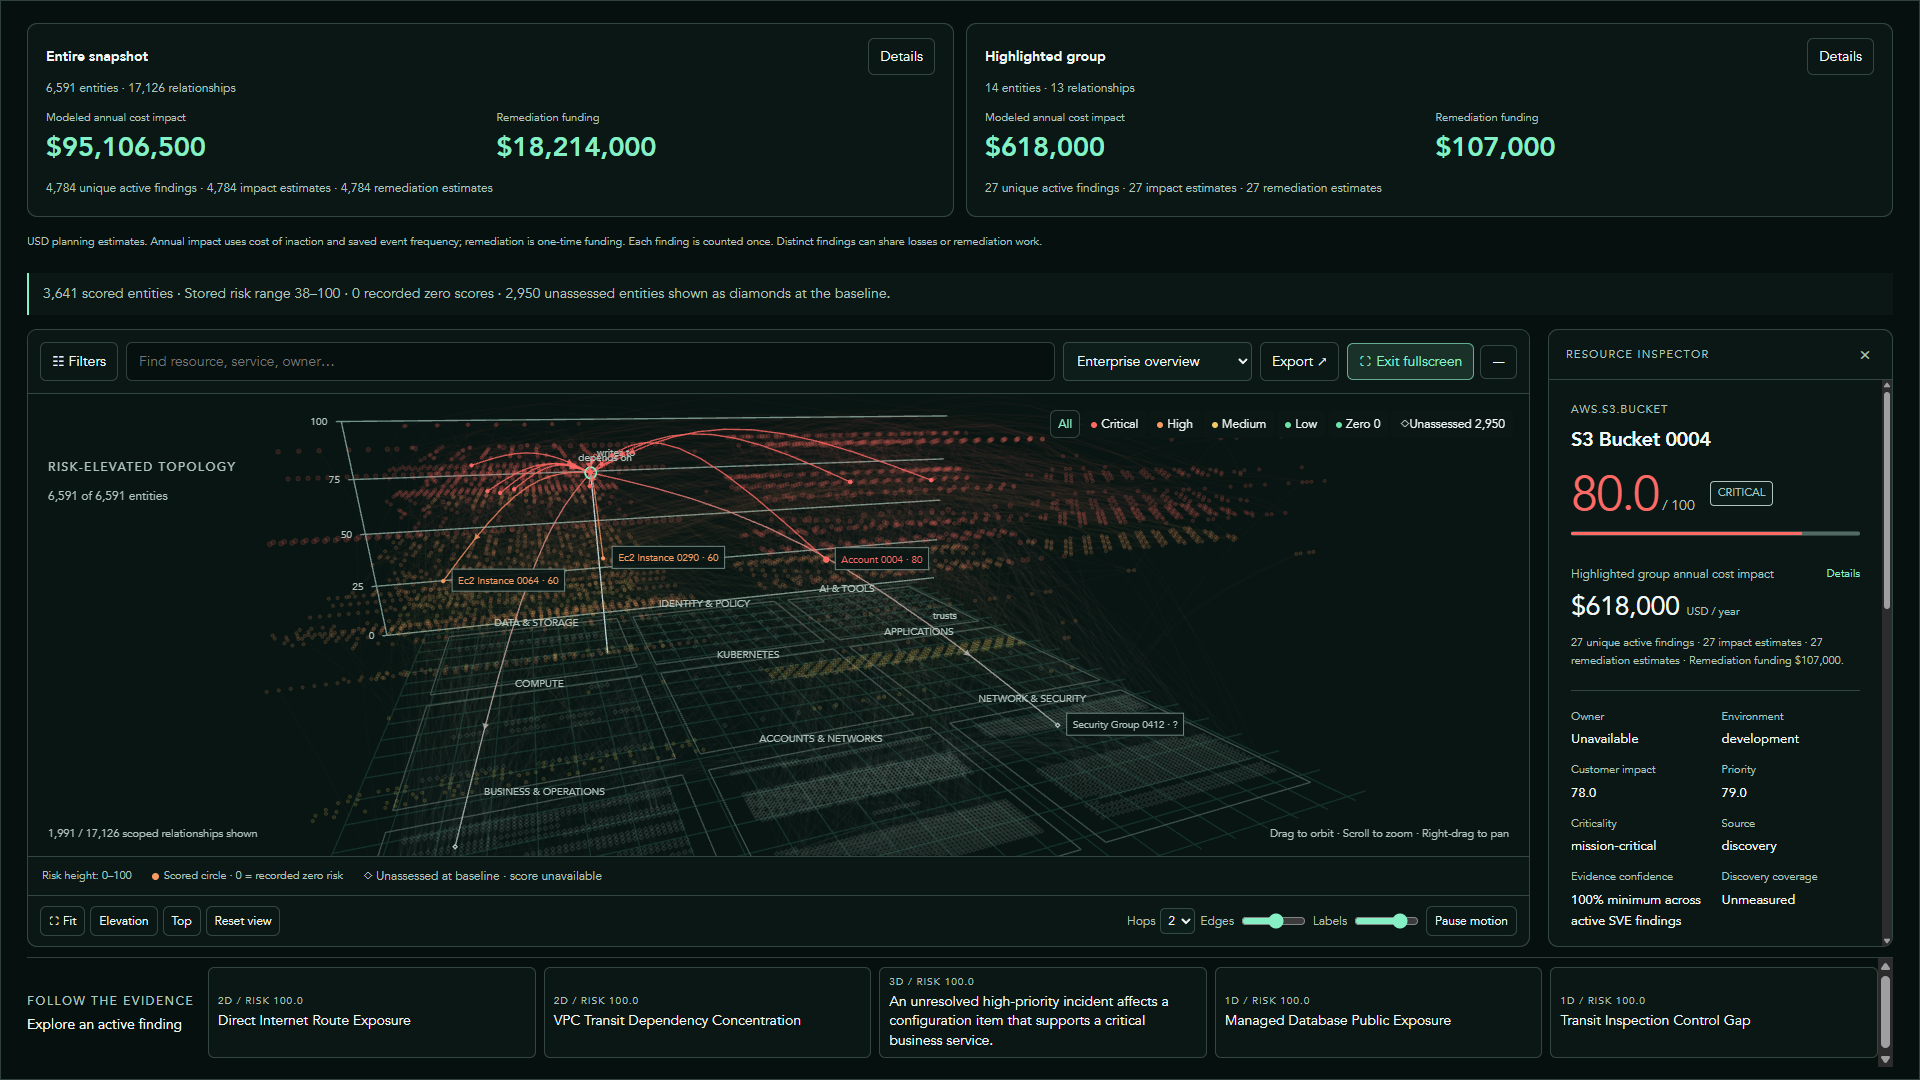Adjust the Edges slider
Screen dimensions: 1920x1080
click(1273, 921)
